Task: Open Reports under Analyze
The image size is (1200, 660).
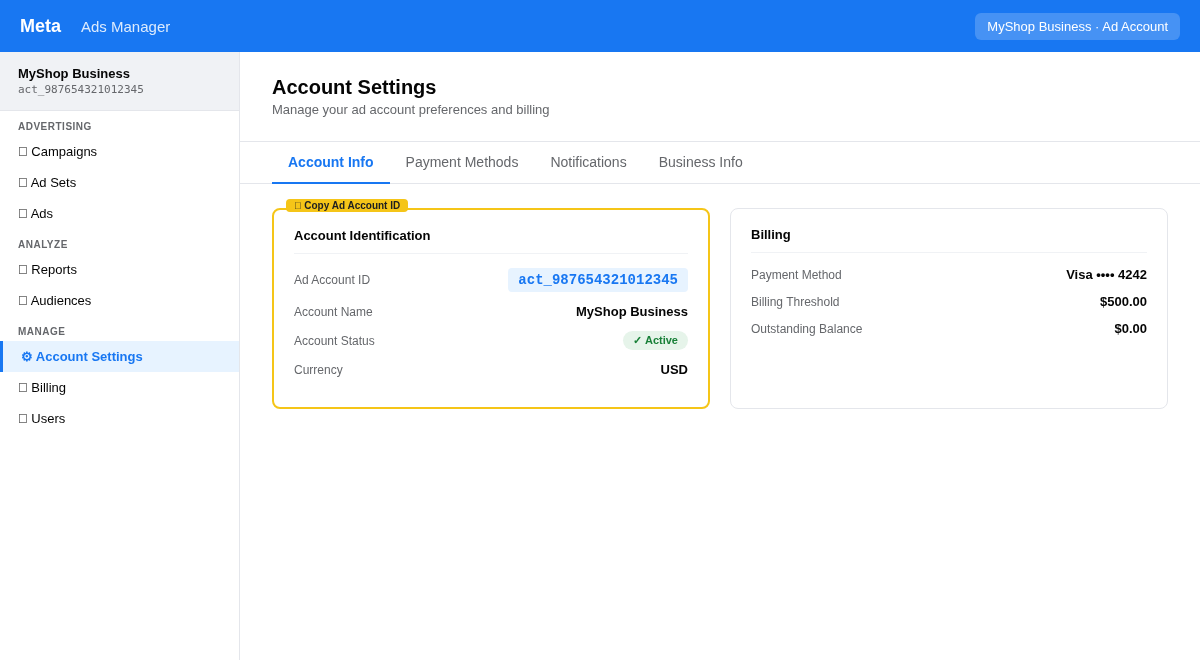Action: tap(119, 269)
